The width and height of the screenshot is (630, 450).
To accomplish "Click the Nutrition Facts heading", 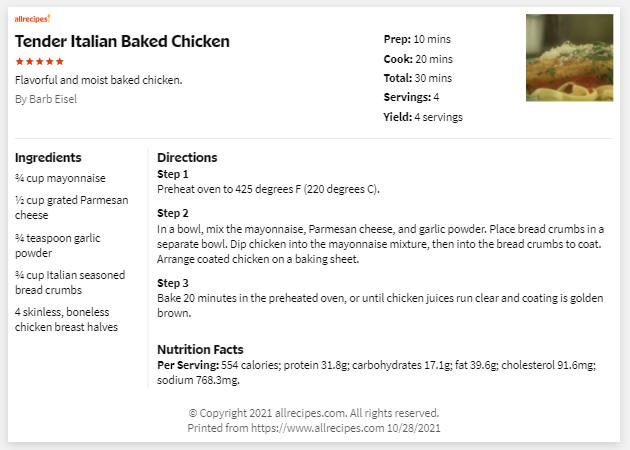I will click(200, 350).
